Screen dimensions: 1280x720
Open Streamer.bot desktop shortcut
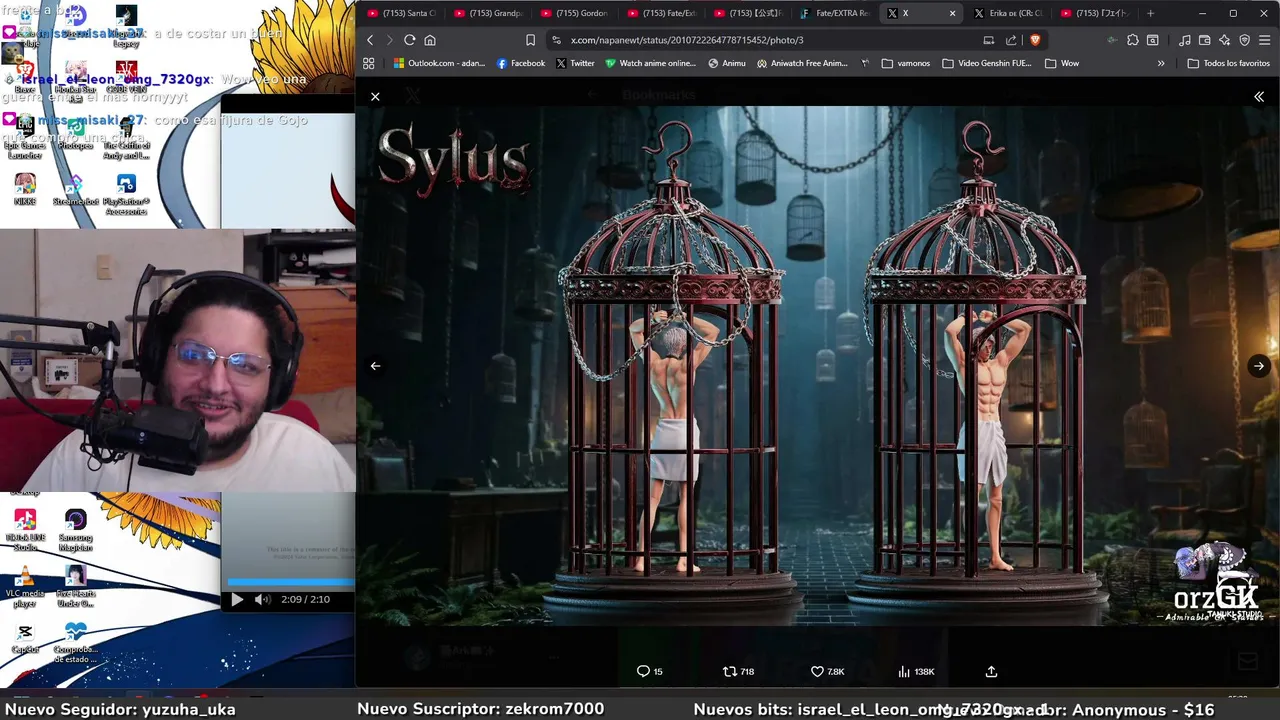(x=76, y=188)
